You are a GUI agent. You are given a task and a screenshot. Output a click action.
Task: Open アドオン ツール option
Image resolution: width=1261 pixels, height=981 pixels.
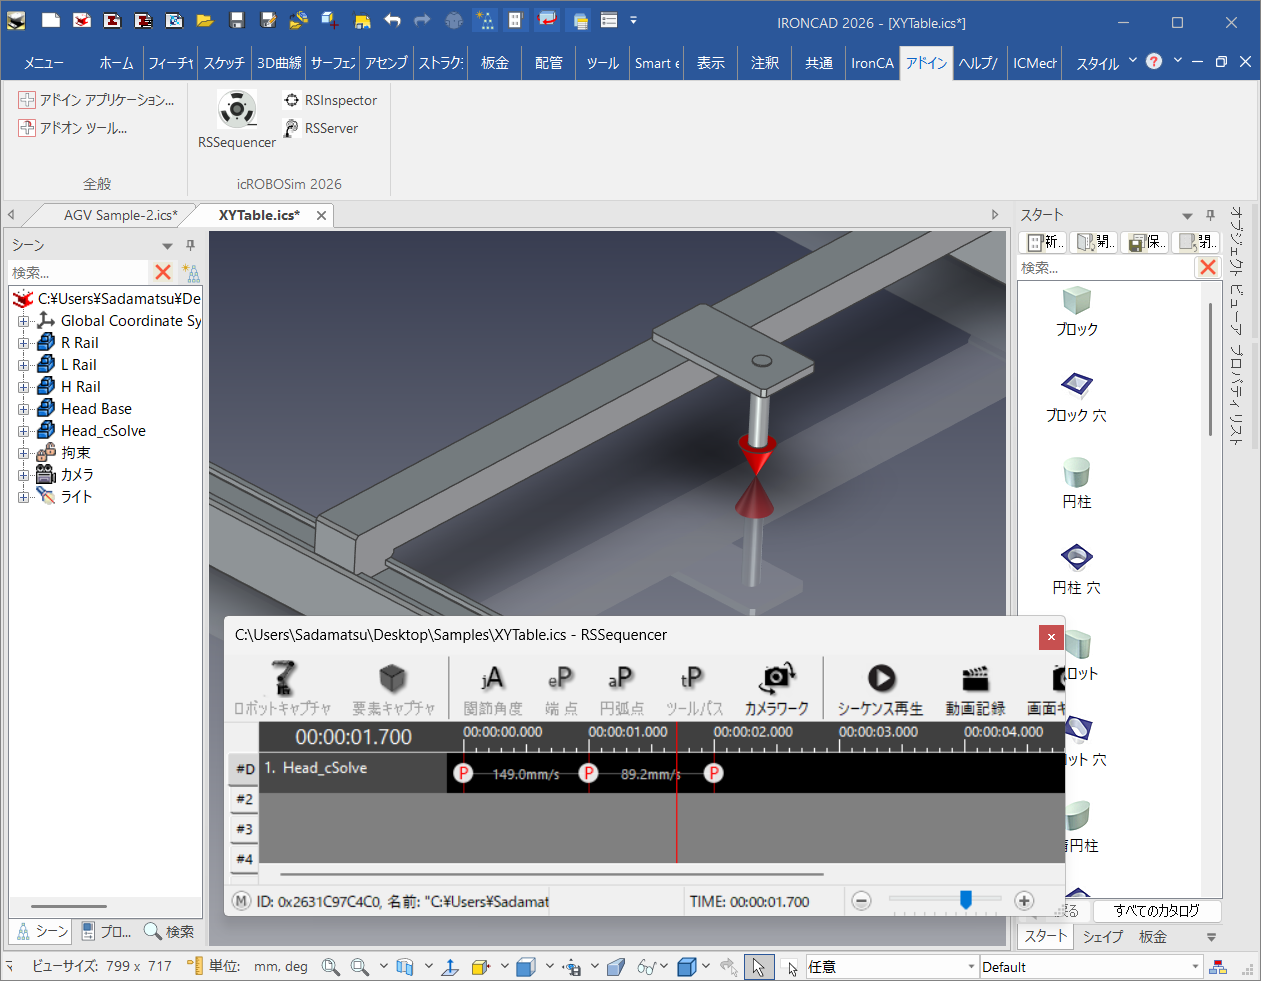73,128
